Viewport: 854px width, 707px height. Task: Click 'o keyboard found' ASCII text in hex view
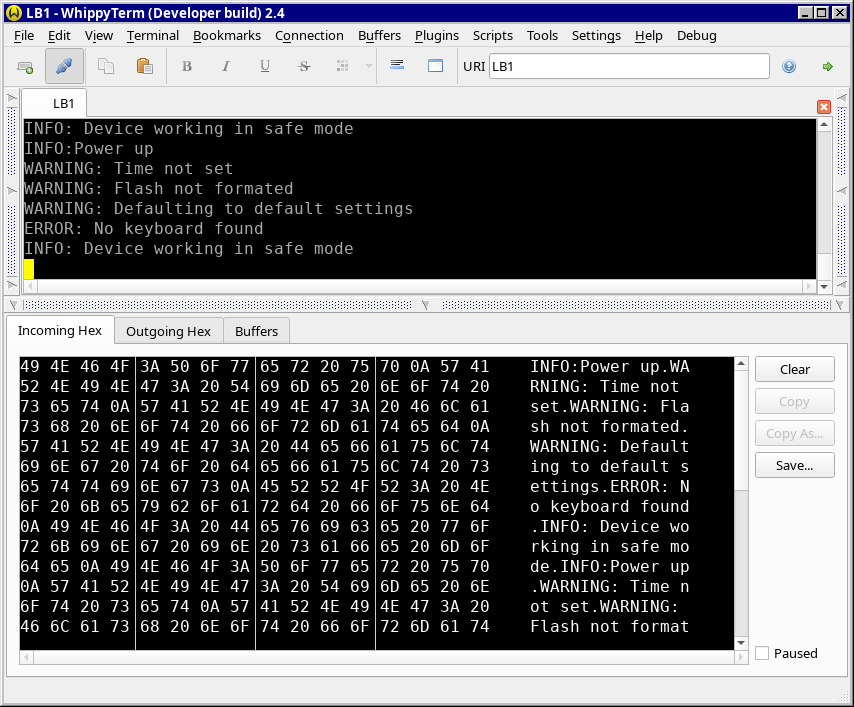[609, 507]
